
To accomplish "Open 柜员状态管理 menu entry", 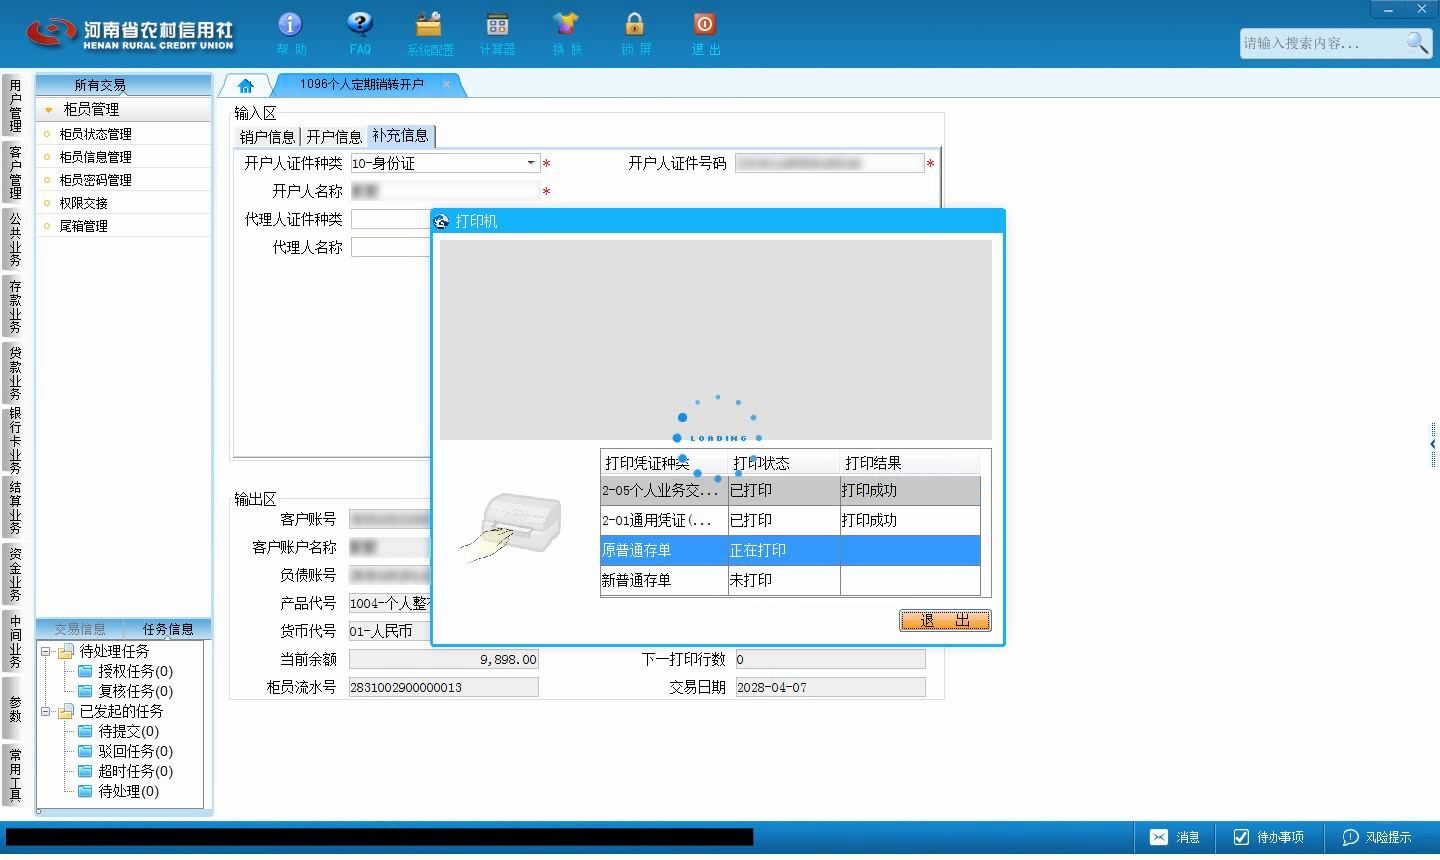I will tap(95, 134).
